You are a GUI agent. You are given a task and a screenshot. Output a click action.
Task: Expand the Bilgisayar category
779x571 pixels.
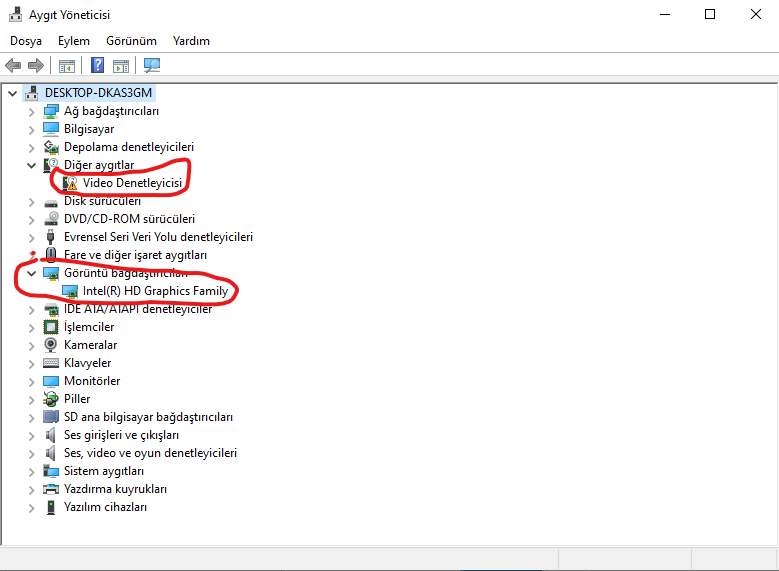[x=31, y=130]
